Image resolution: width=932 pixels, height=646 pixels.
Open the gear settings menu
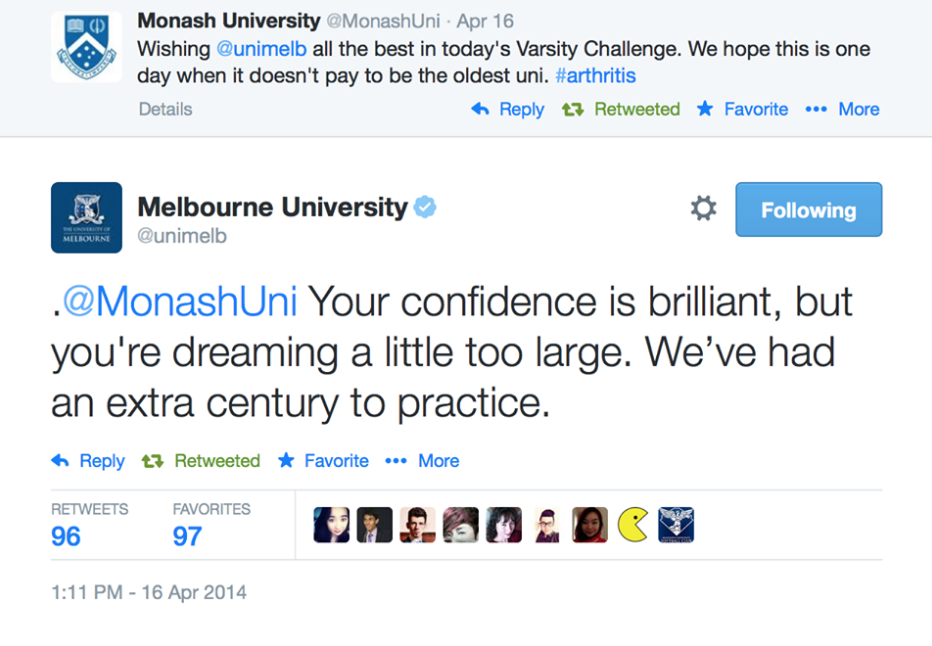pos(703,209)
